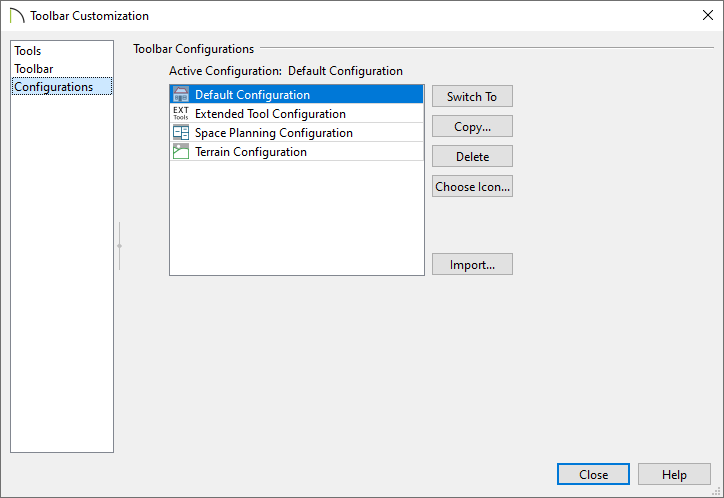Click the resize grip in the dialog corner
Viewport: 724px width, 498px height.
pos(717,491)
